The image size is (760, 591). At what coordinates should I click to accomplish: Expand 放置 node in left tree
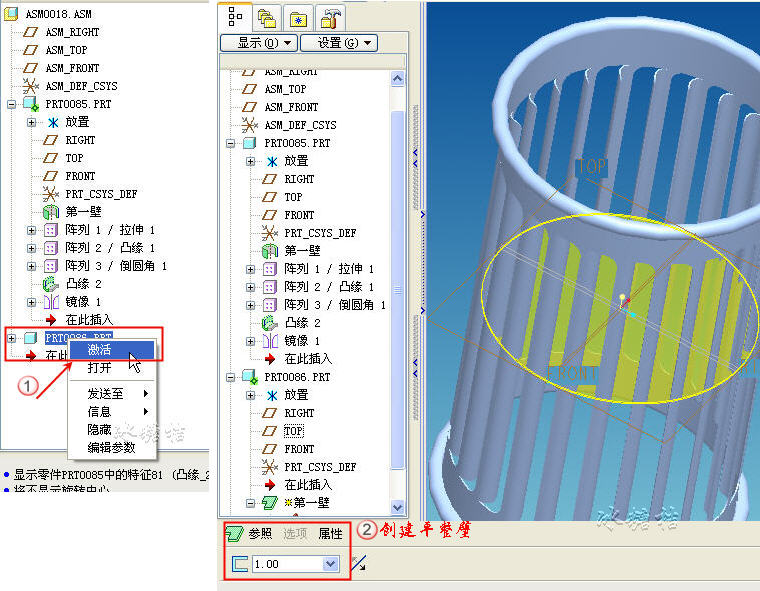pyautogui.click(x=32, y=122)
